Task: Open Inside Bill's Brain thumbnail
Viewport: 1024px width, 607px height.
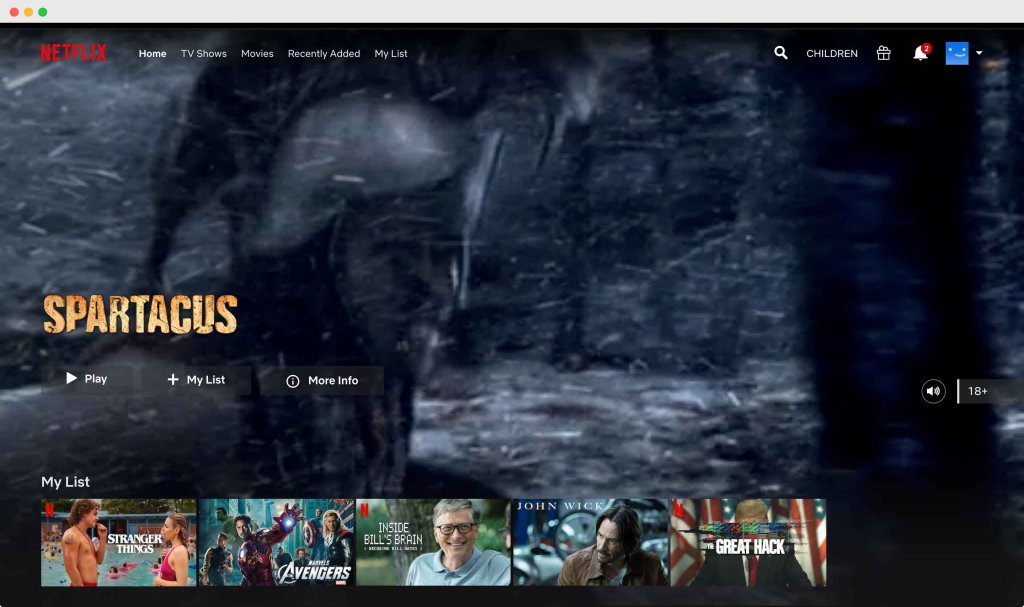Action: click(x=433, y=542)
